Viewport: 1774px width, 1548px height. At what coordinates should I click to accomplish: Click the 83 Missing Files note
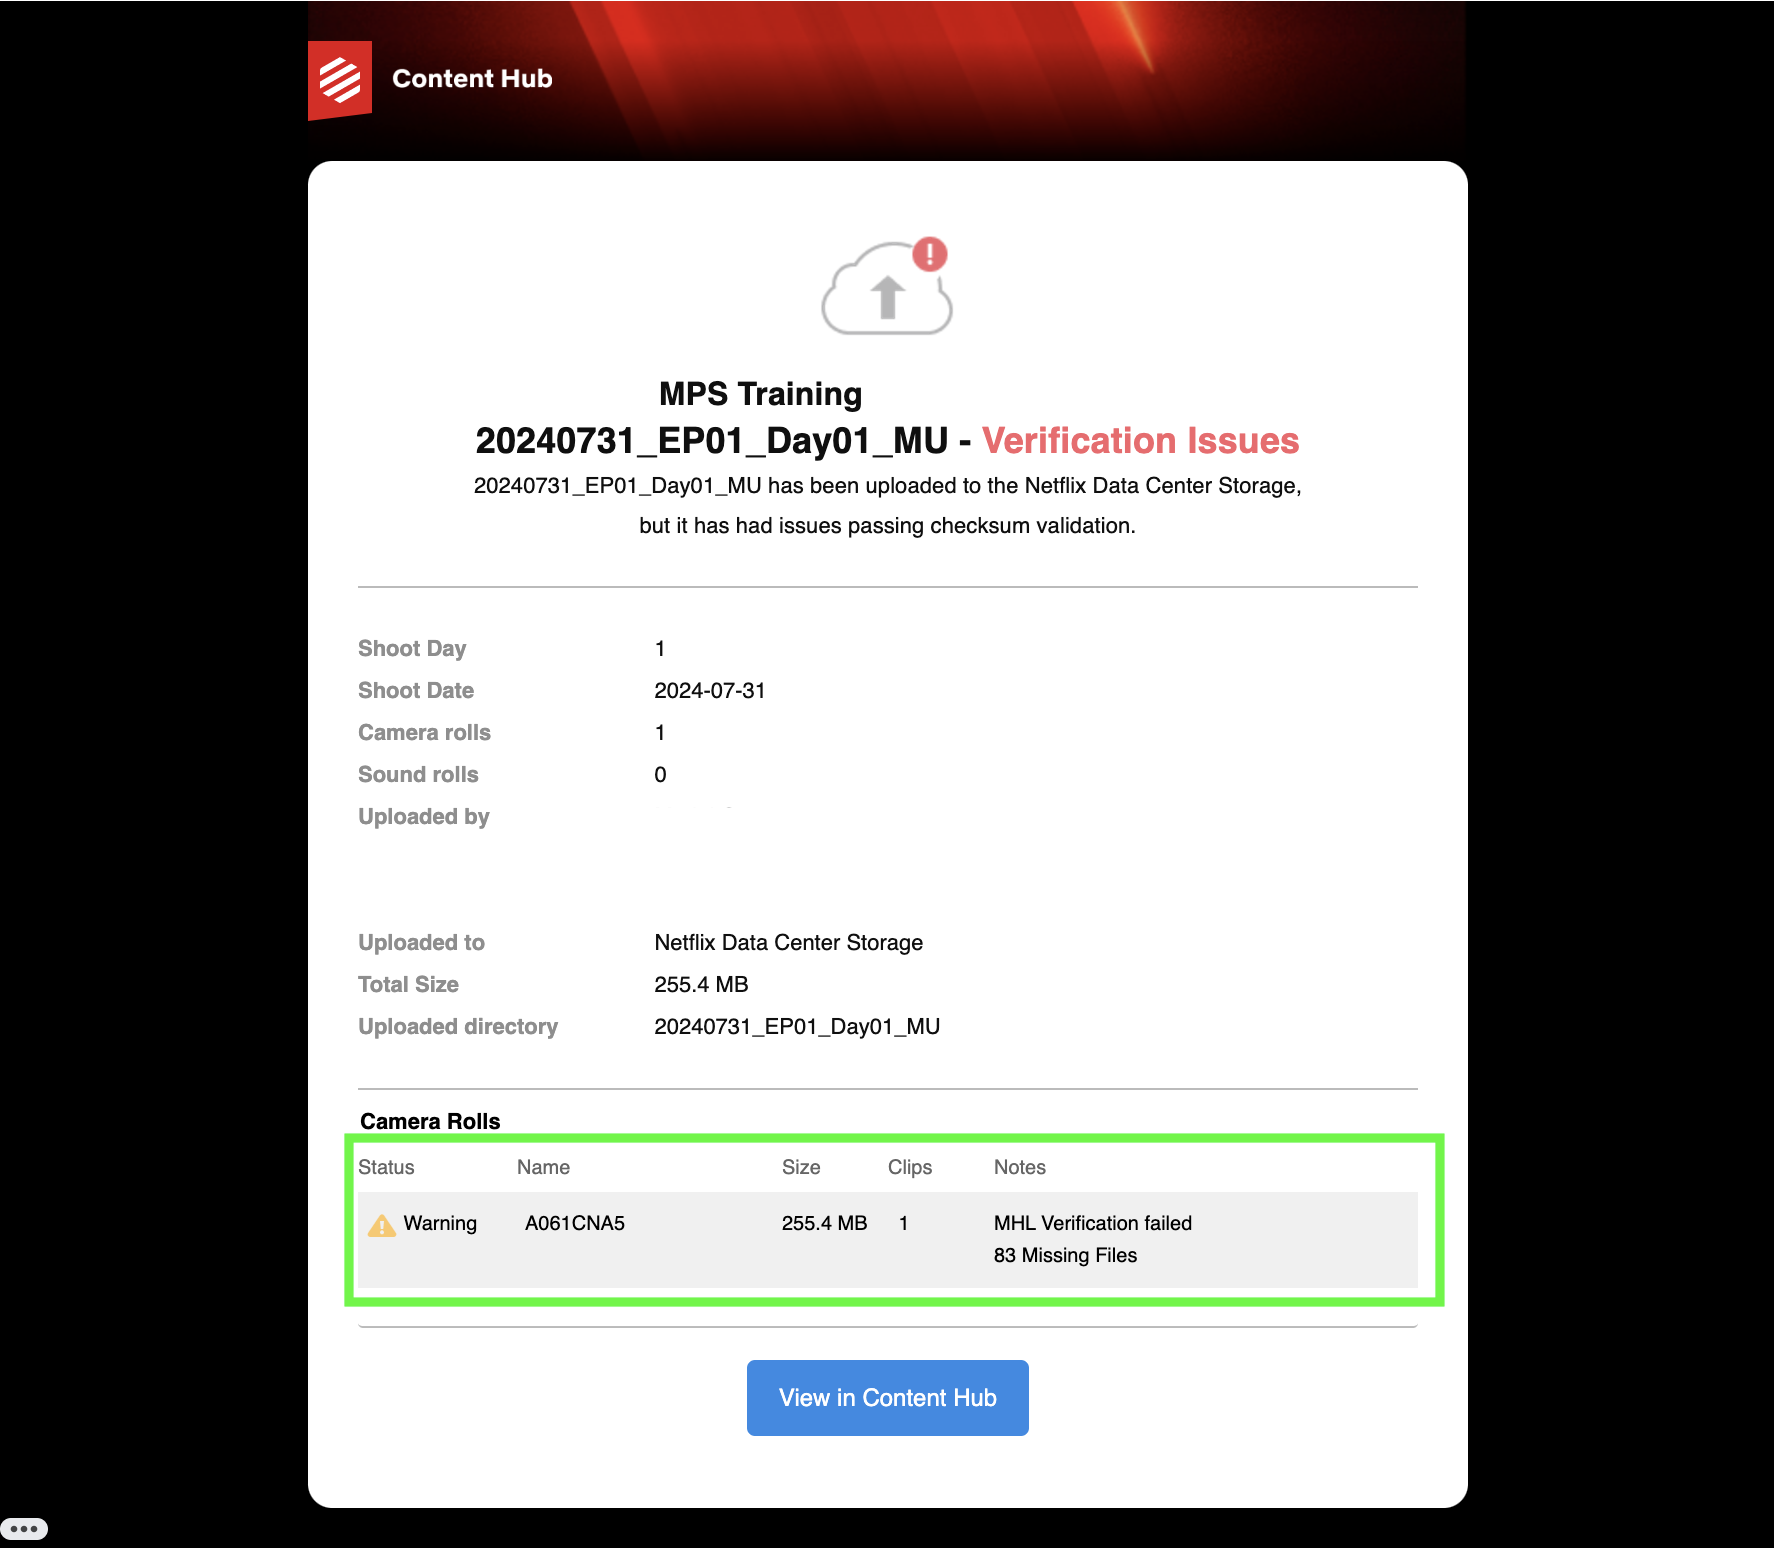1065,1255
